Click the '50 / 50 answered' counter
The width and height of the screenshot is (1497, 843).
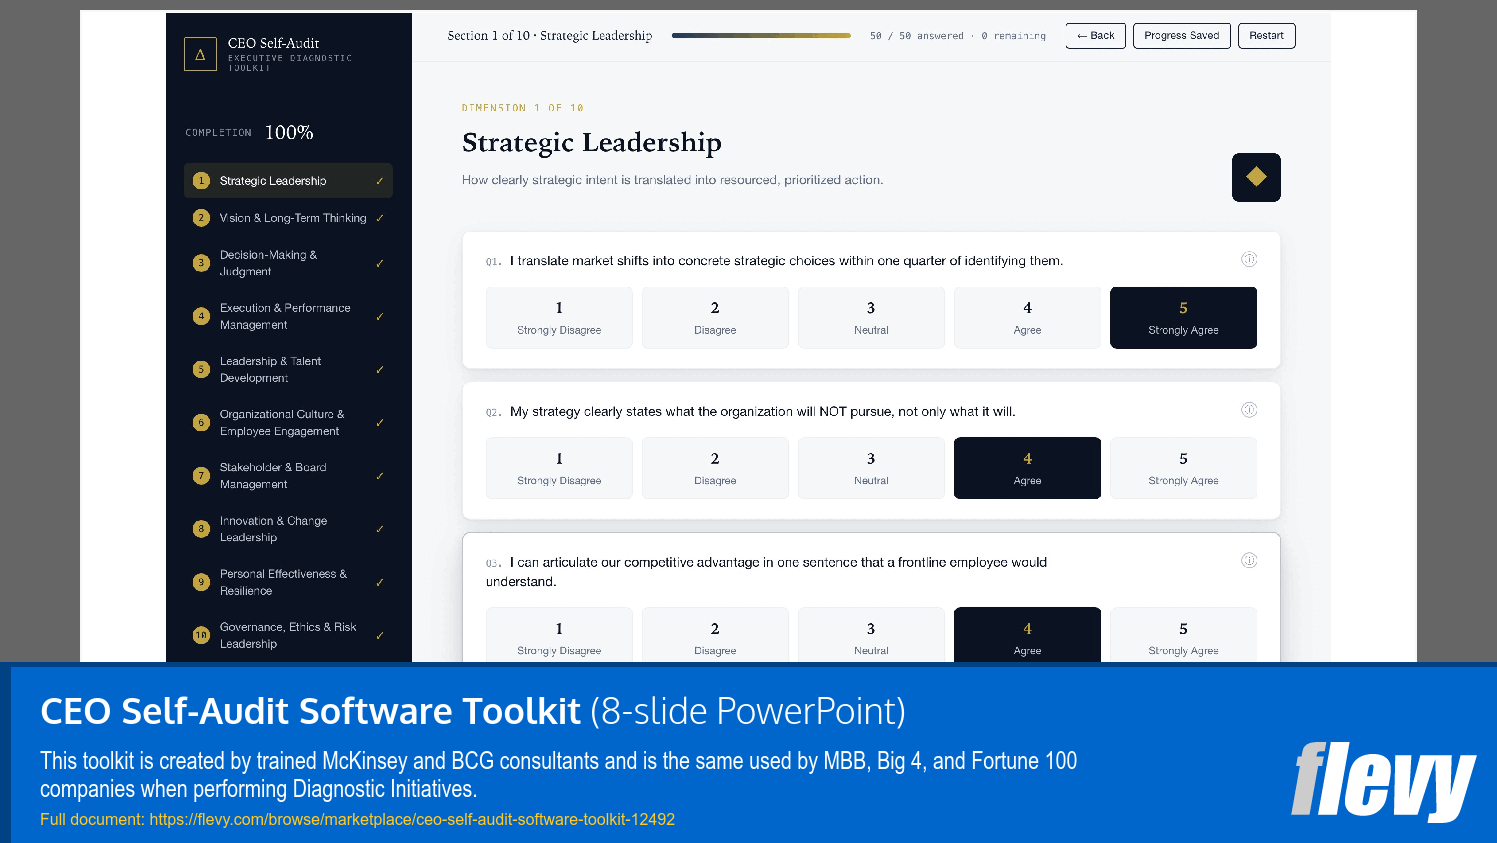tap(917, 36)
